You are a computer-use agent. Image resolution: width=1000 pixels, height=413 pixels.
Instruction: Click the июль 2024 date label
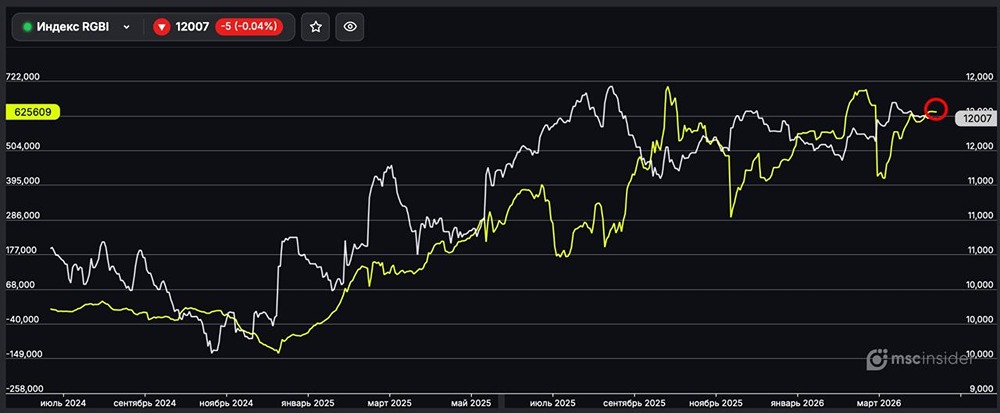(63, 401)
